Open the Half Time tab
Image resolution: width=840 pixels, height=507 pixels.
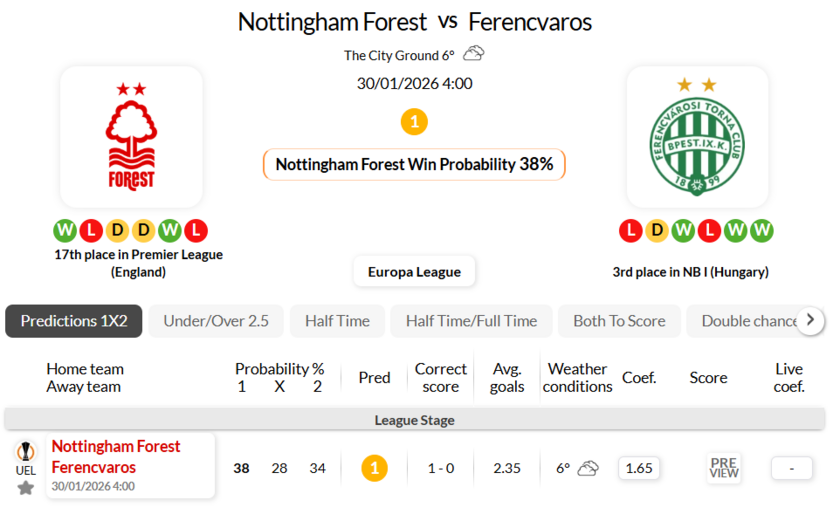tap(337, 321)
